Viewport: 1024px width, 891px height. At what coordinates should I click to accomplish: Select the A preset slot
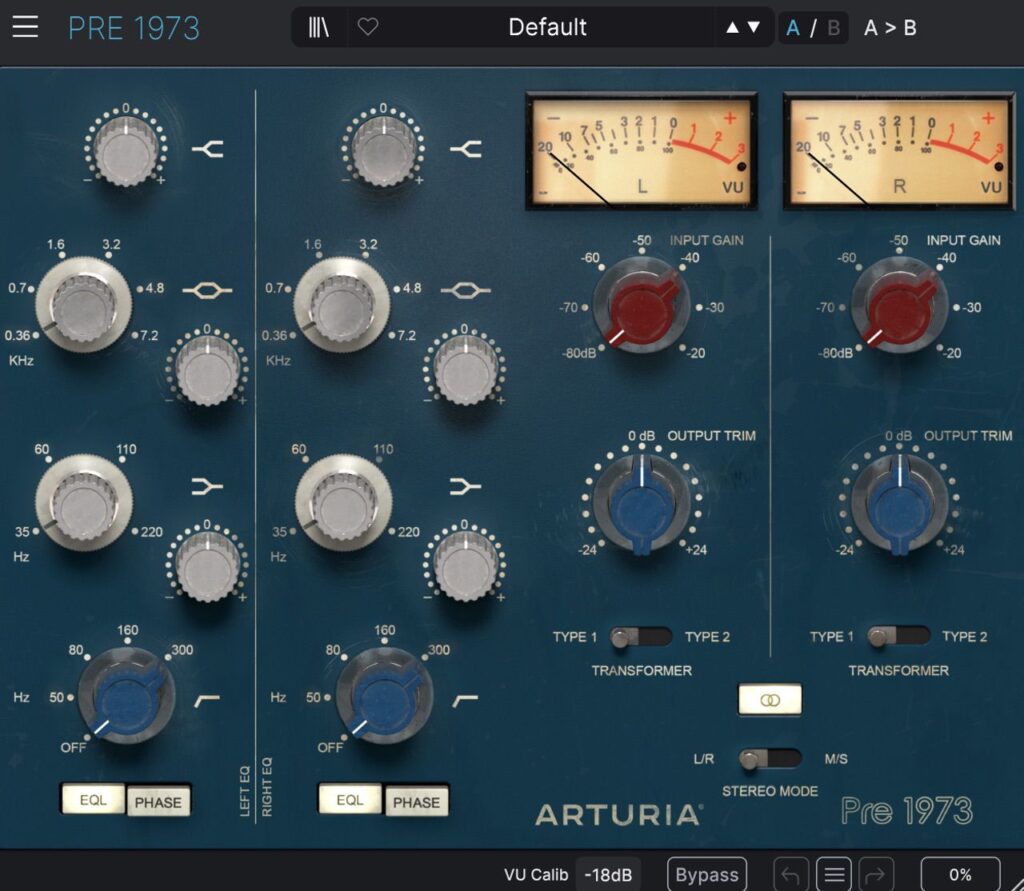tap(793, 28)
